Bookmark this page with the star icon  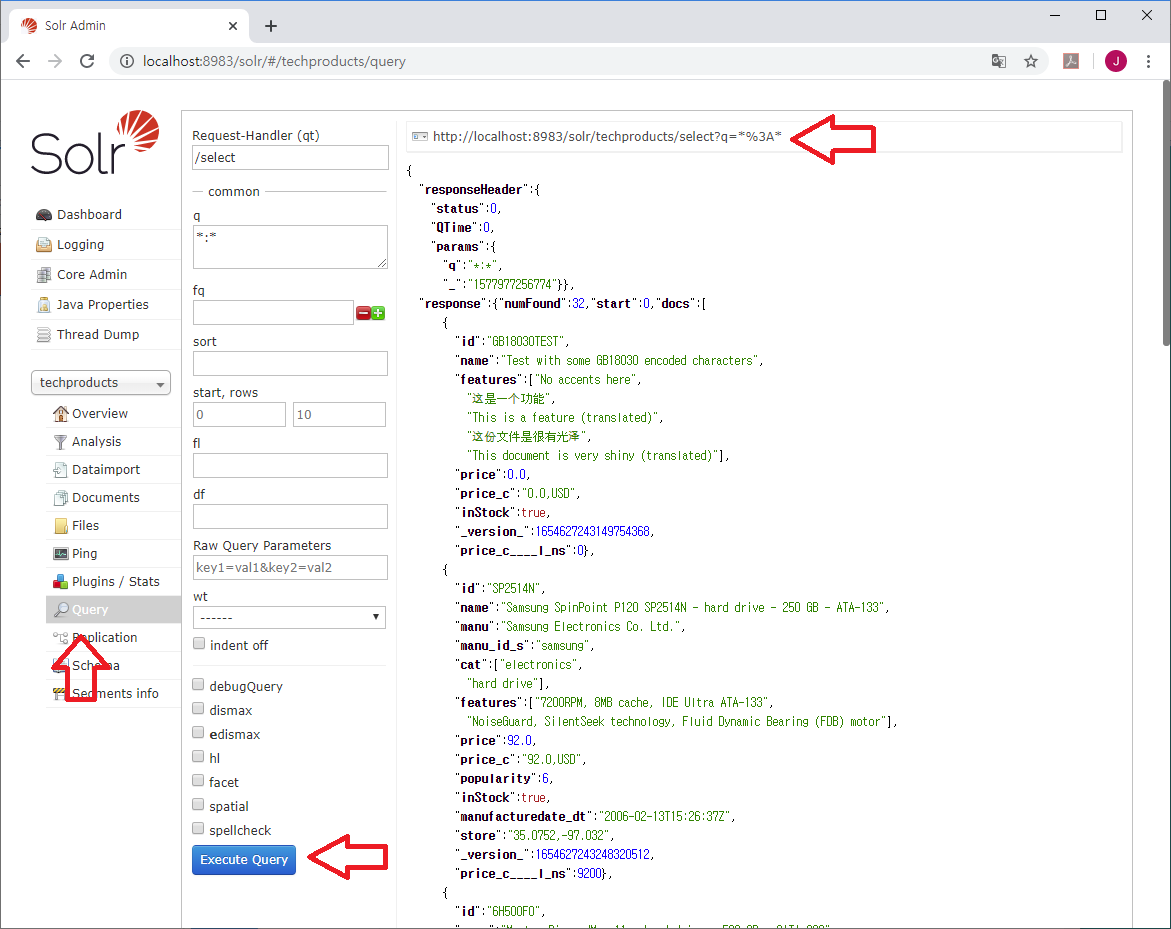(1031, 61)
